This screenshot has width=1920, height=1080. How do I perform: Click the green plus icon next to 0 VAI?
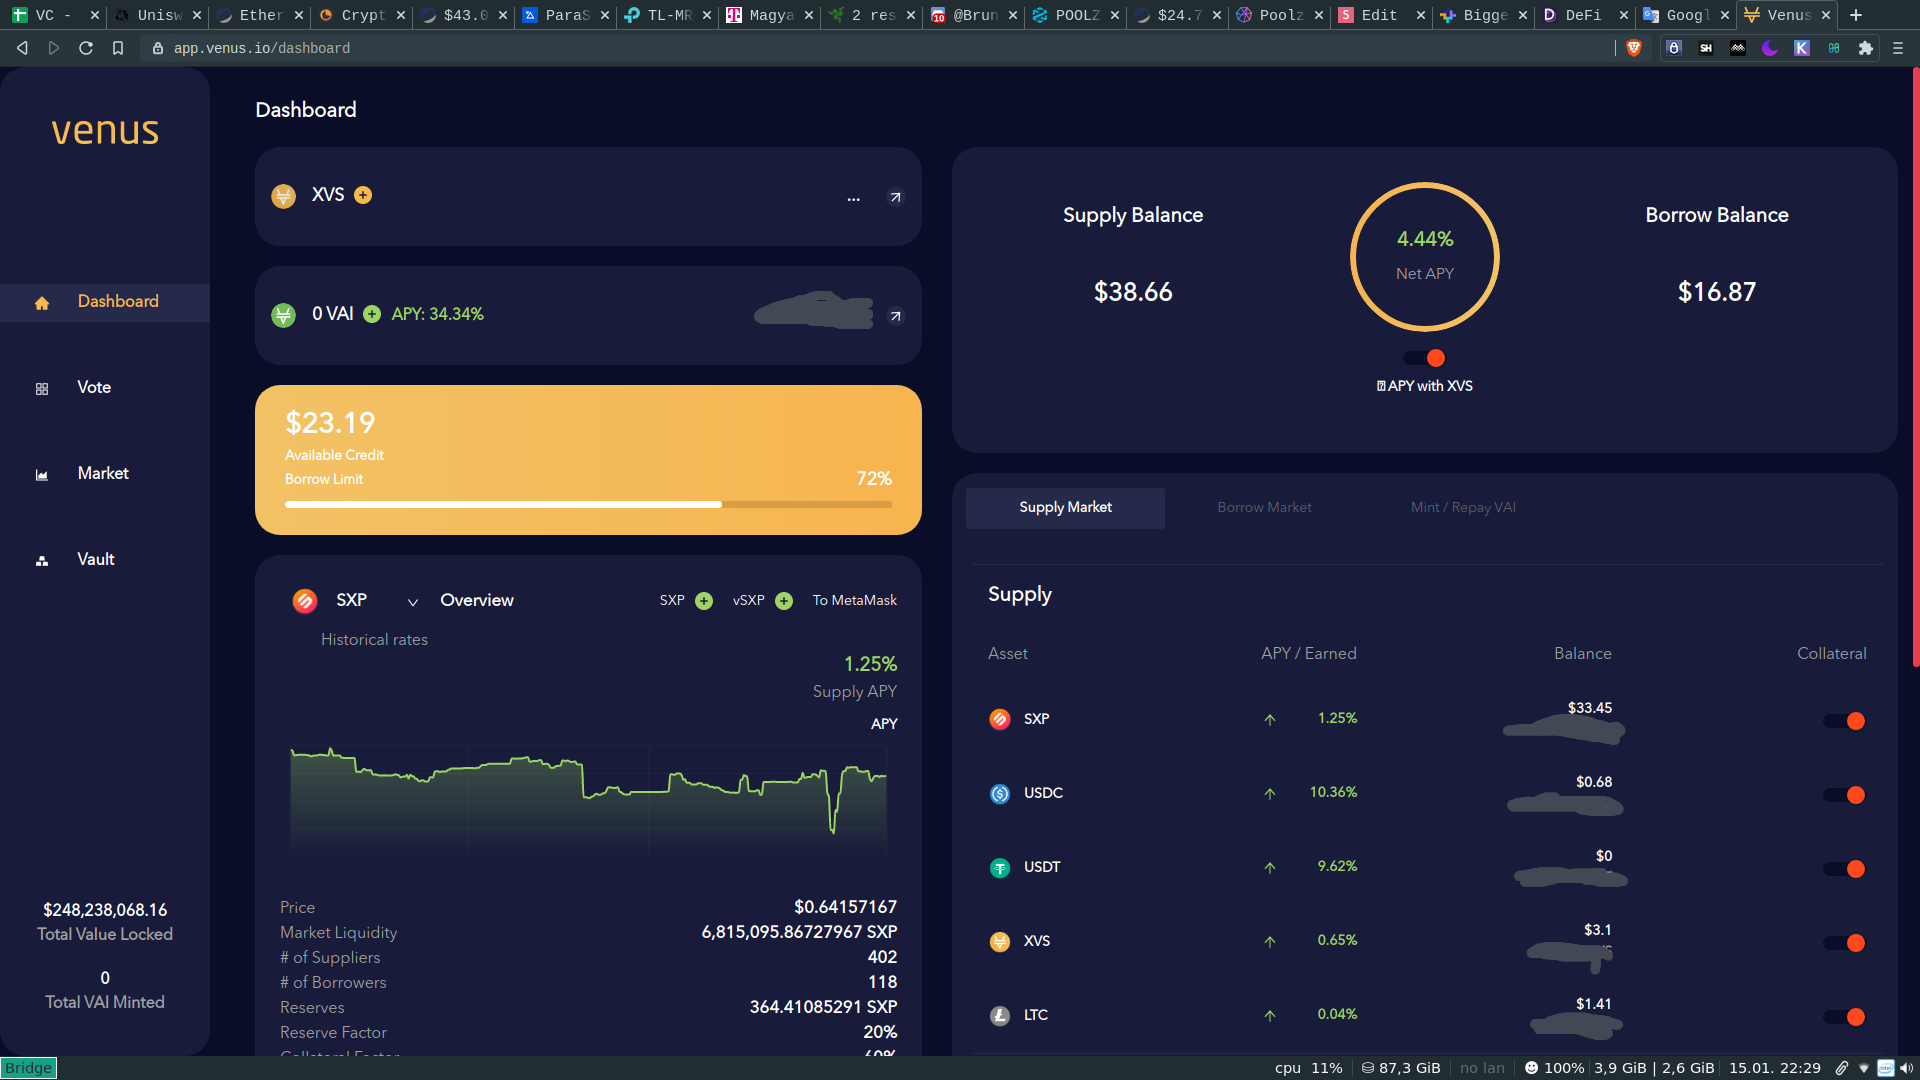pyautogui.click(x=372, y=314)
